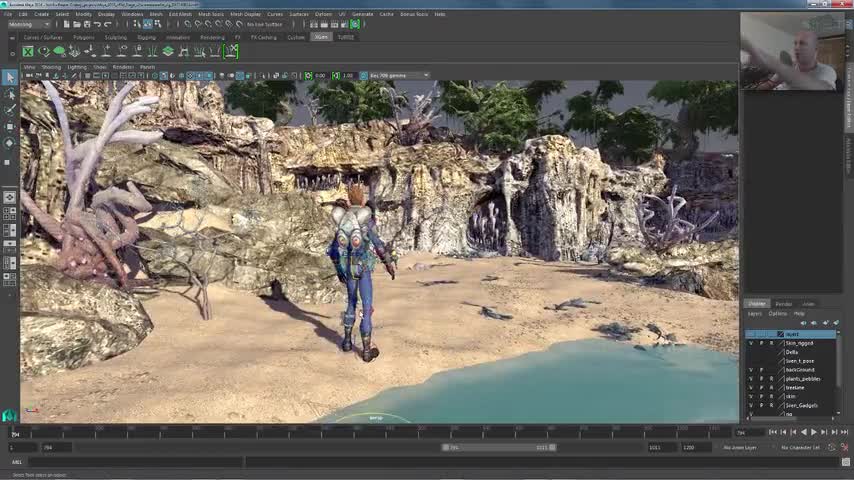This screenshot has width=854, height=480.
Task: Open the Modeling menu set dropdown
Action: click(28, 24)
